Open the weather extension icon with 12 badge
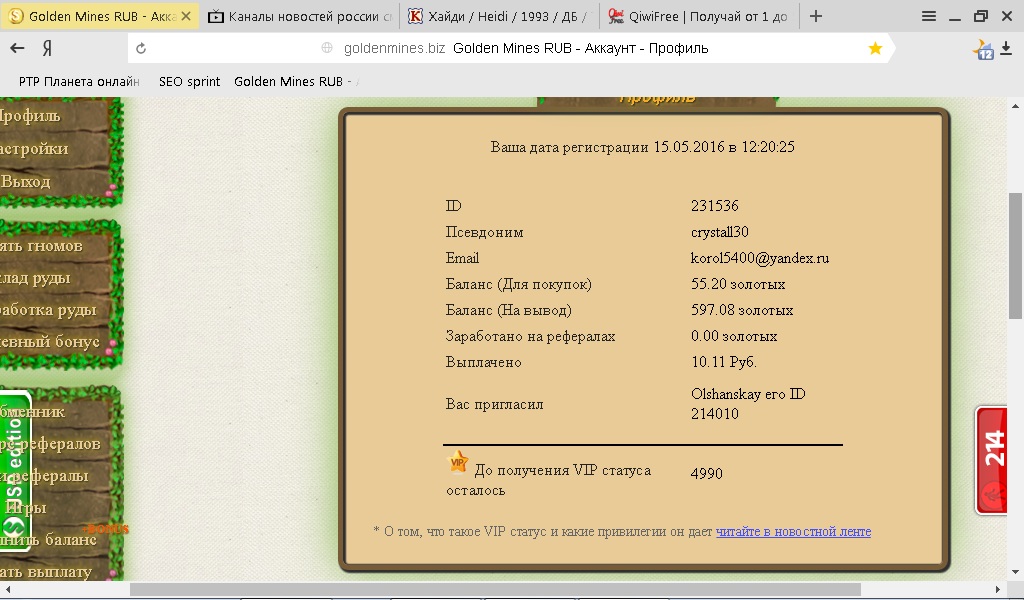This screenshot has height=600, width=1024. click(x=983, y=50)
